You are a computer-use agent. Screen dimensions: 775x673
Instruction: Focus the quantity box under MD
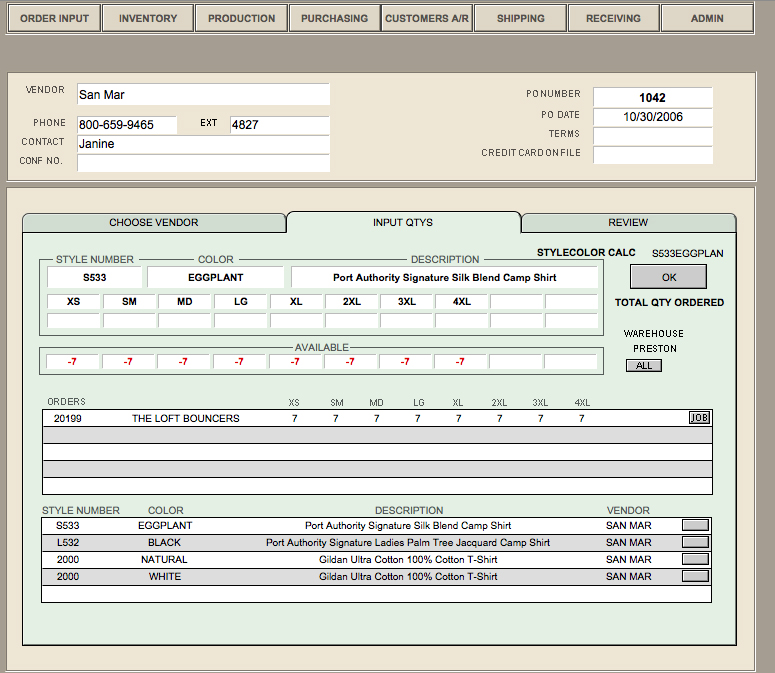pos(185,321)
